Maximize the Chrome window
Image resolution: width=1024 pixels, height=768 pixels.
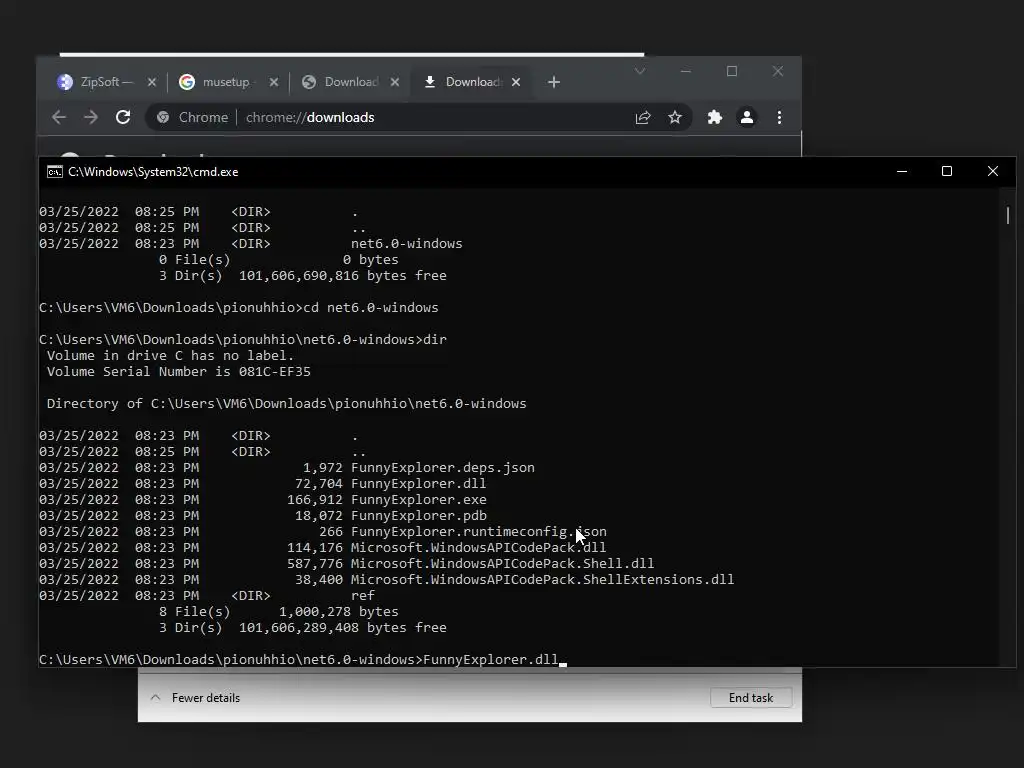[732, 71]
